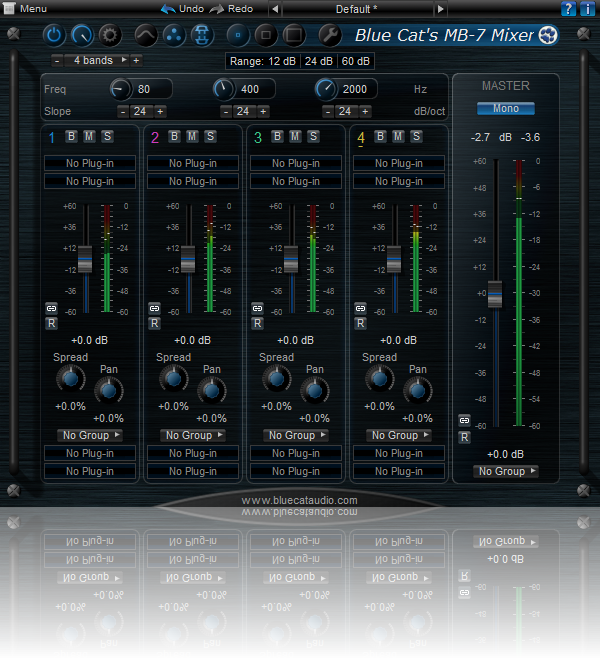Toggle the link icon on band 2
The image size is (600, 659).
click(x=154, y=308)
